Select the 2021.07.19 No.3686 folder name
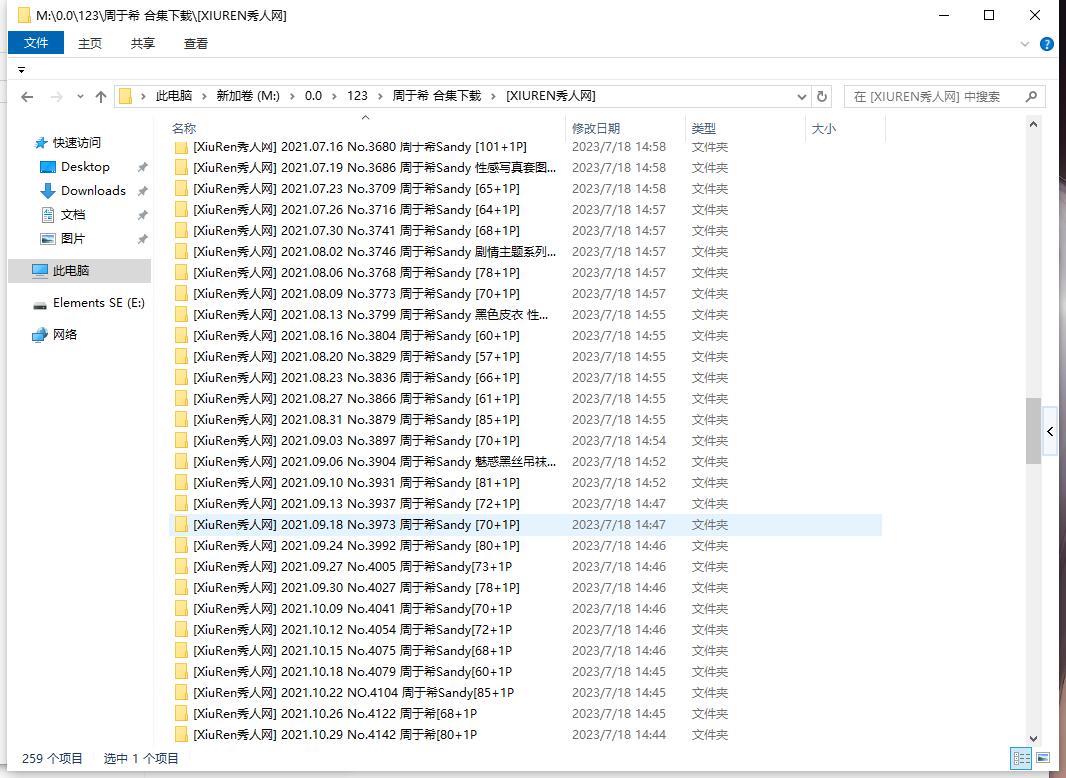Image resolution: width=1066 pixels, height=778 pixels. click(375, 167)
